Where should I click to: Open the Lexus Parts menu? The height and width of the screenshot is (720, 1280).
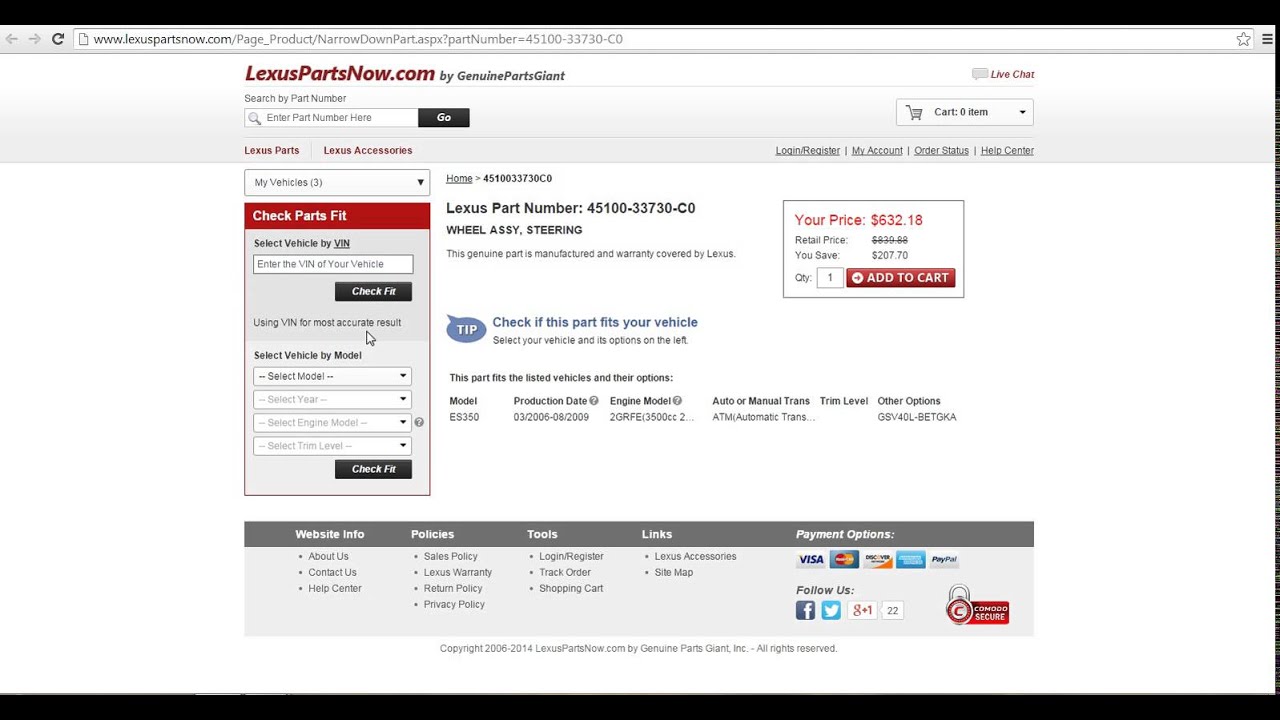[x=272, y=150]
